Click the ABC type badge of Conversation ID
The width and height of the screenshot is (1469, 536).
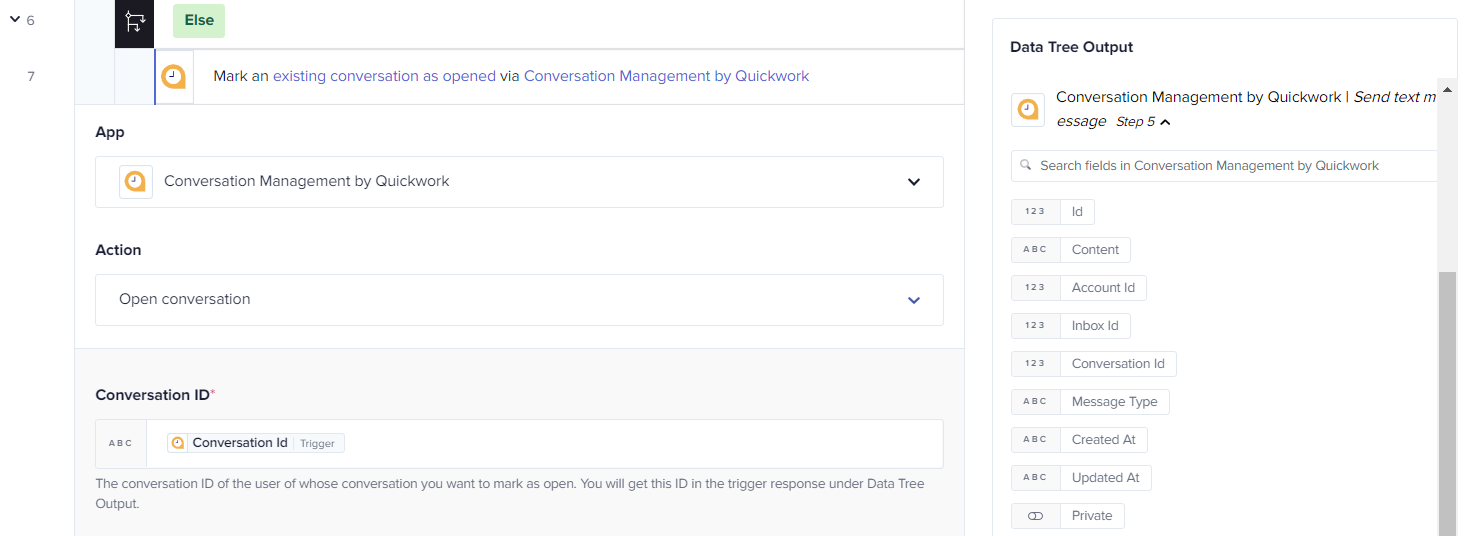[x=121, y=443]
